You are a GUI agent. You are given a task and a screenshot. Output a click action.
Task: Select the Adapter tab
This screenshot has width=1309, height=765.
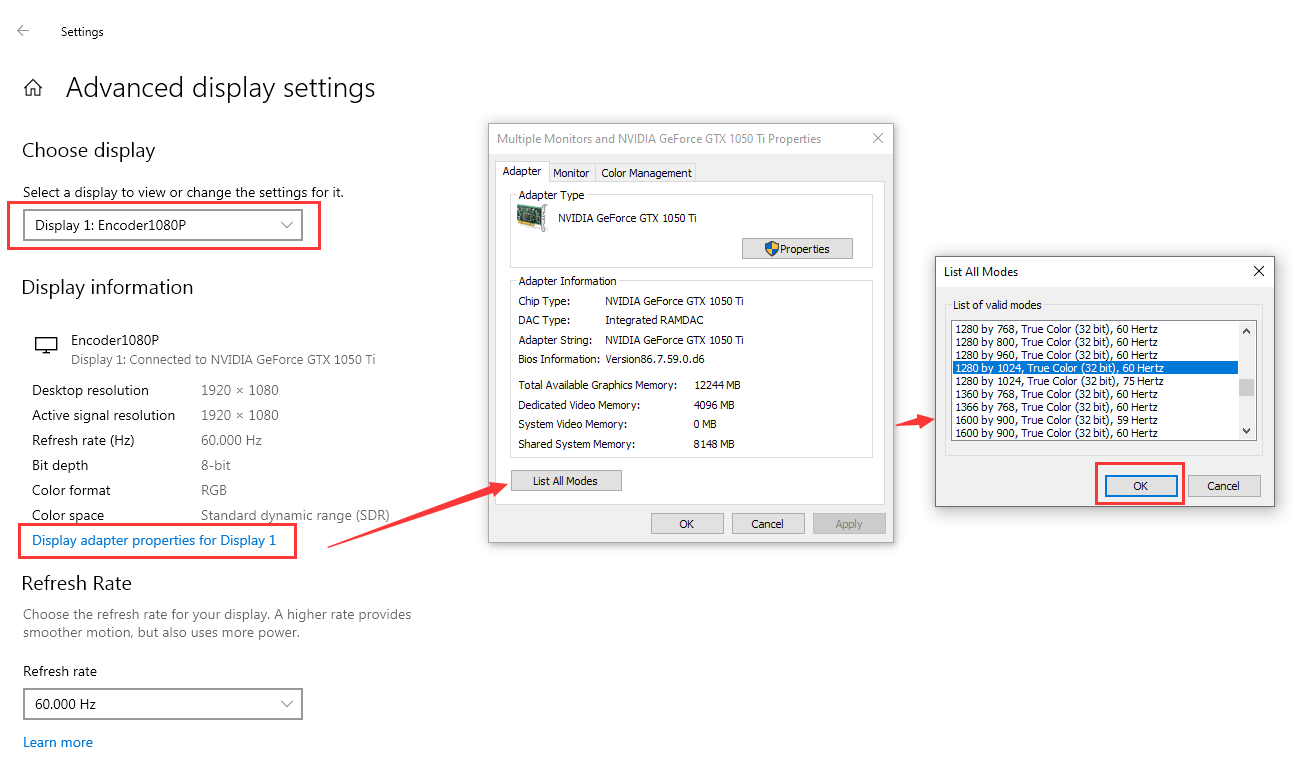521,171
